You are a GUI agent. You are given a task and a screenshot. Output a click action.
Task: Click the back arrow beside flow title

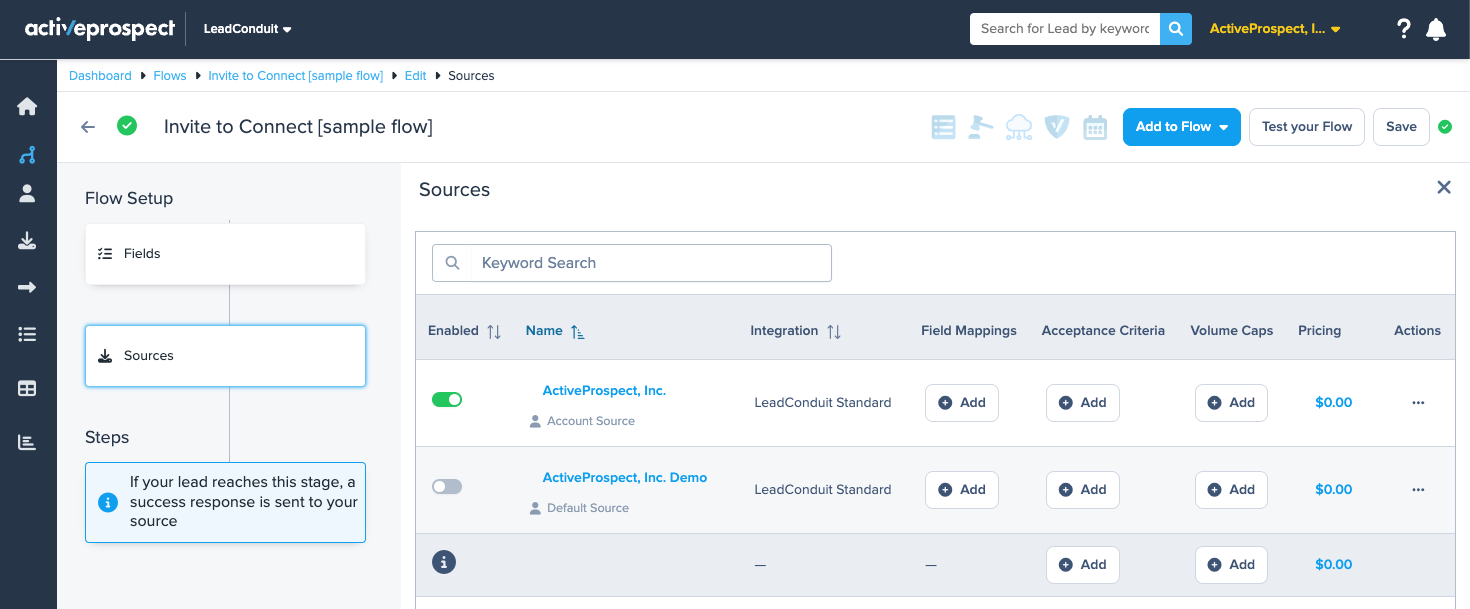(88, 127)
